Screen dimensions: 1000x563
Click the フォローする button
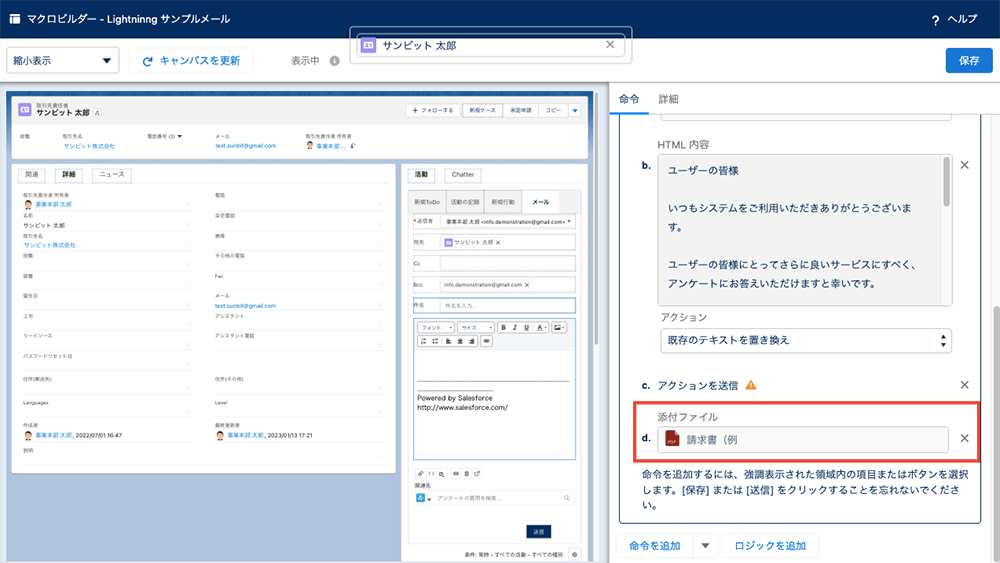(433, 110)
